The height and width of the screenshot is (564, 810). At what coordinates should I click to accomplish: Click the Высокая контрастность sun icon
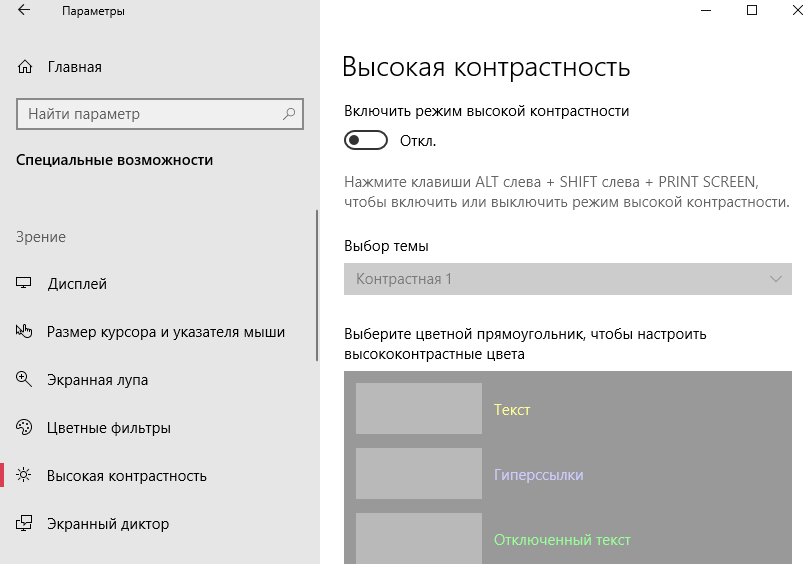pyautogui.click(x=25, y=476)
